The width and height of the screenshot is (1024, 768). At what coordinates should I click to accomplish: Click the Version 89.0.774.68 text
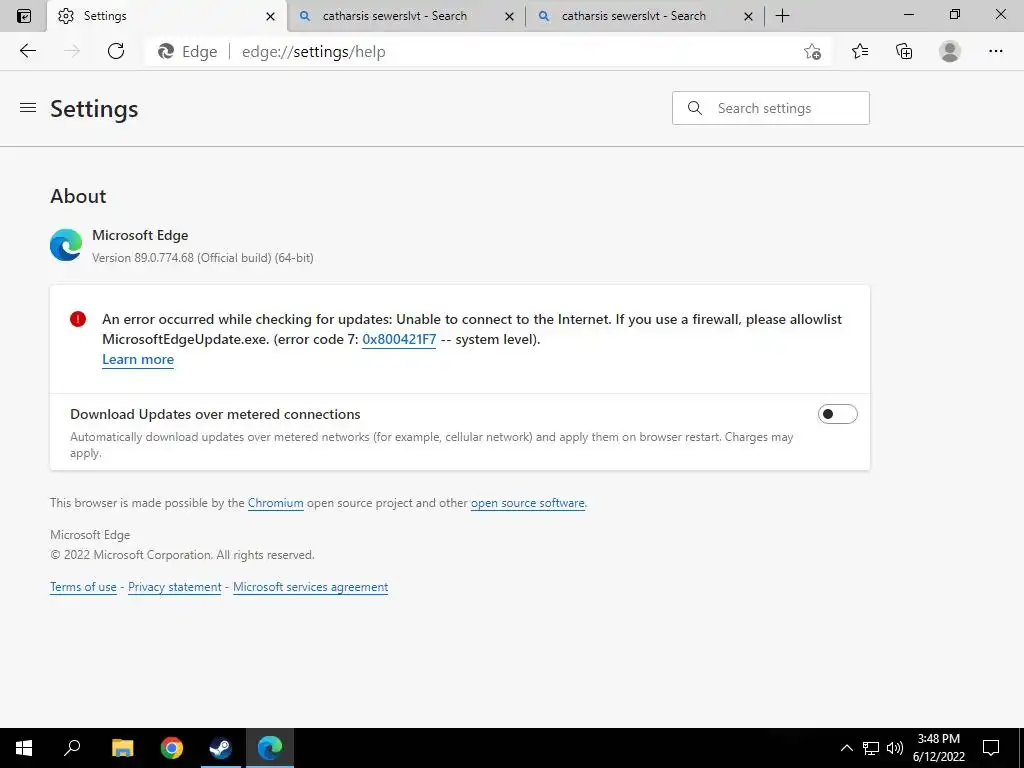click(x=202, y=258)
